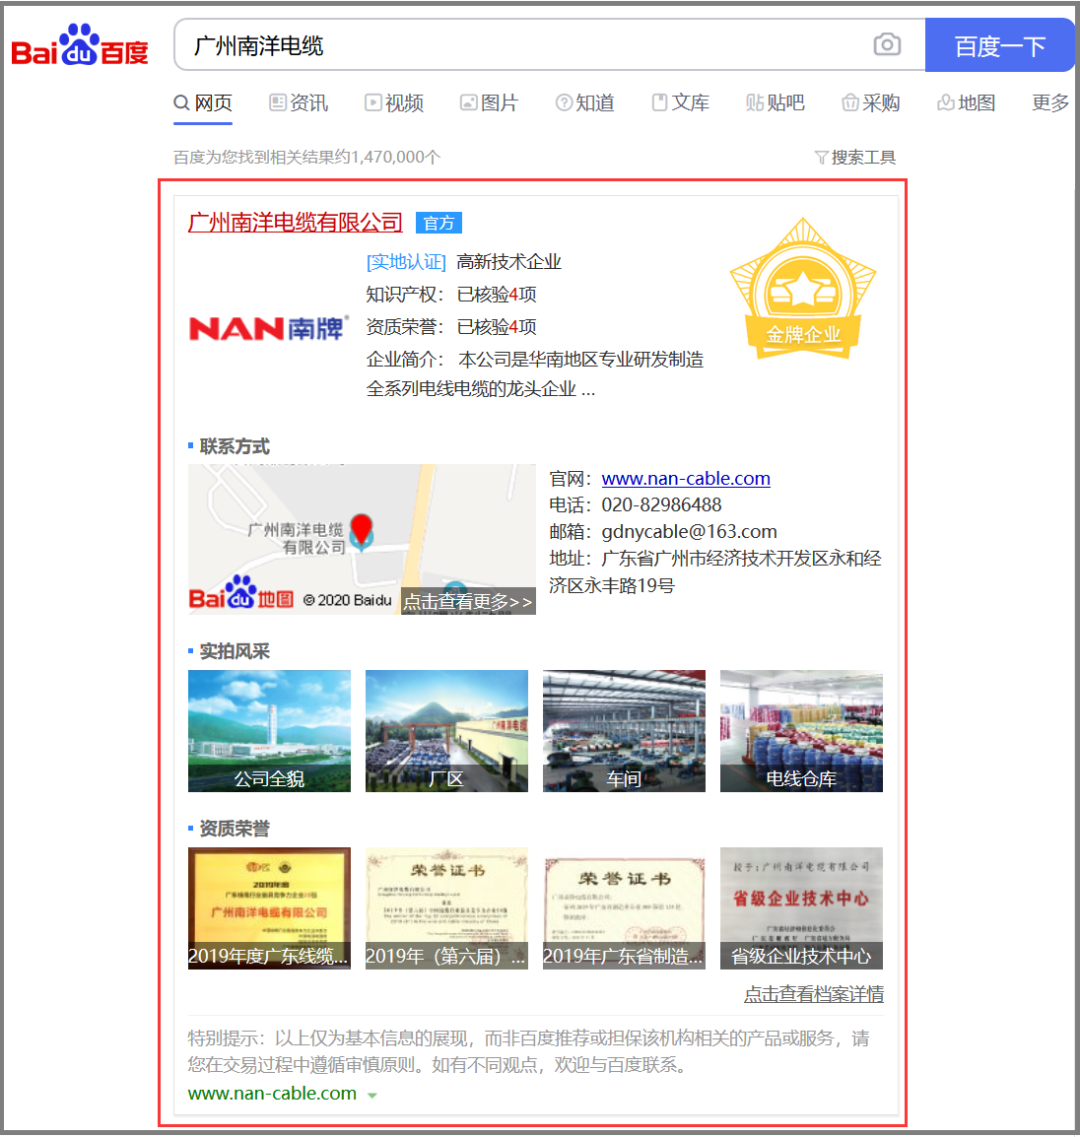Screen dimensions: 1080x1137
Task: Open 广州南洋电缆有限公司 title link
Action: click(x=295, y=223)
